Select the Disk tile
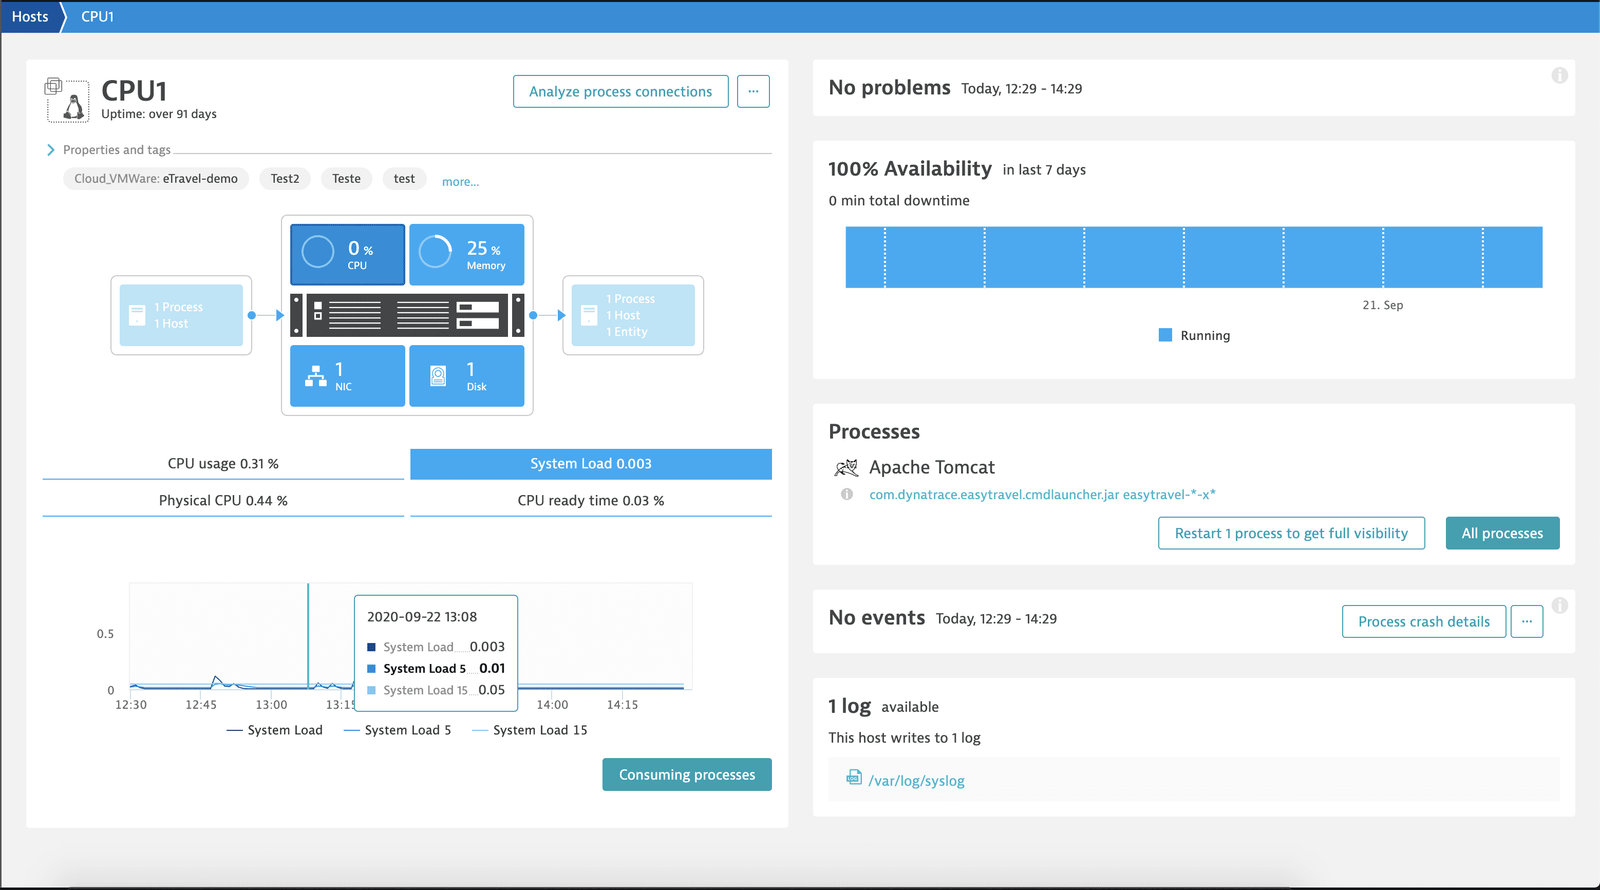The width and height of the screenshot is (1600, 890). click(x=466, y=376)
